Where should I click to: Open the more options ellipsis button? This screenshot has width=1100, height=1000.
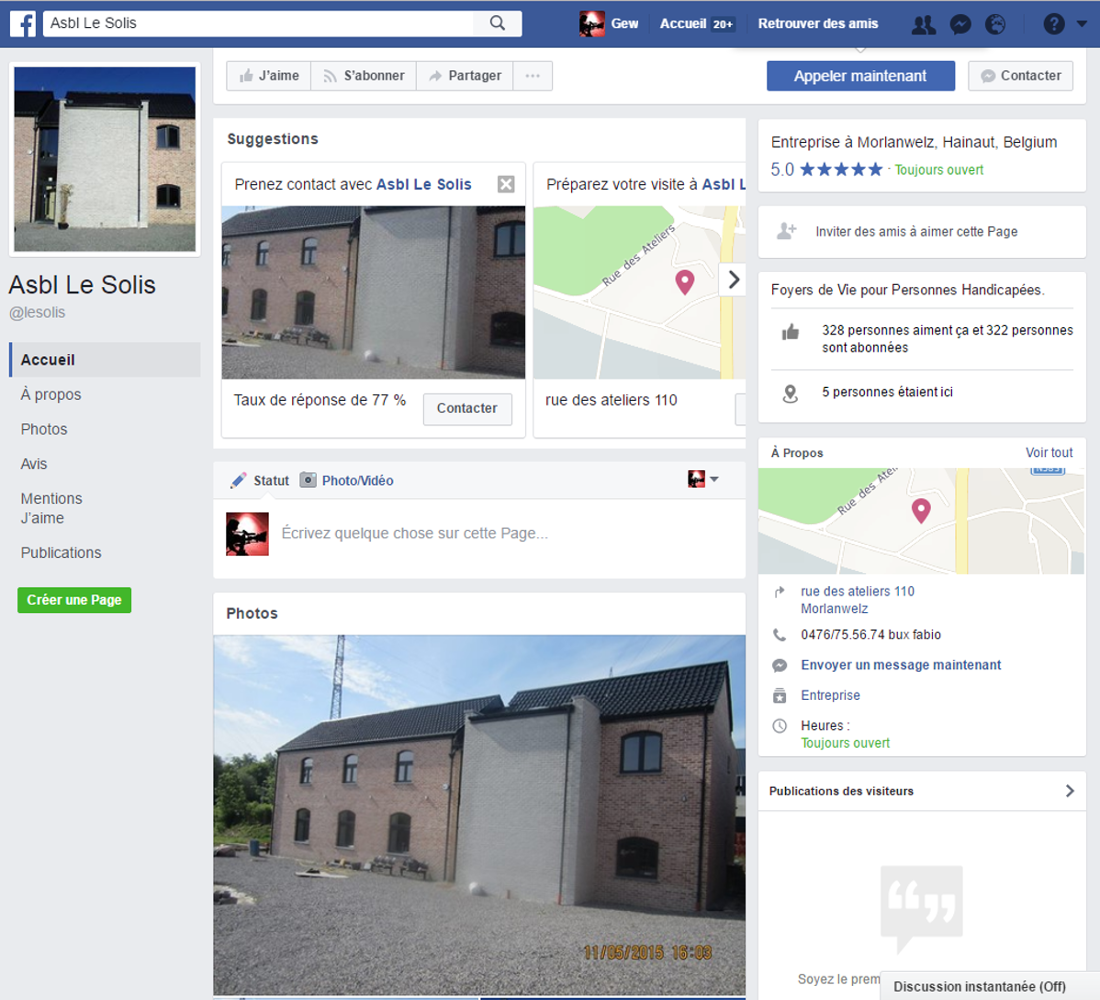click(532, 76)
